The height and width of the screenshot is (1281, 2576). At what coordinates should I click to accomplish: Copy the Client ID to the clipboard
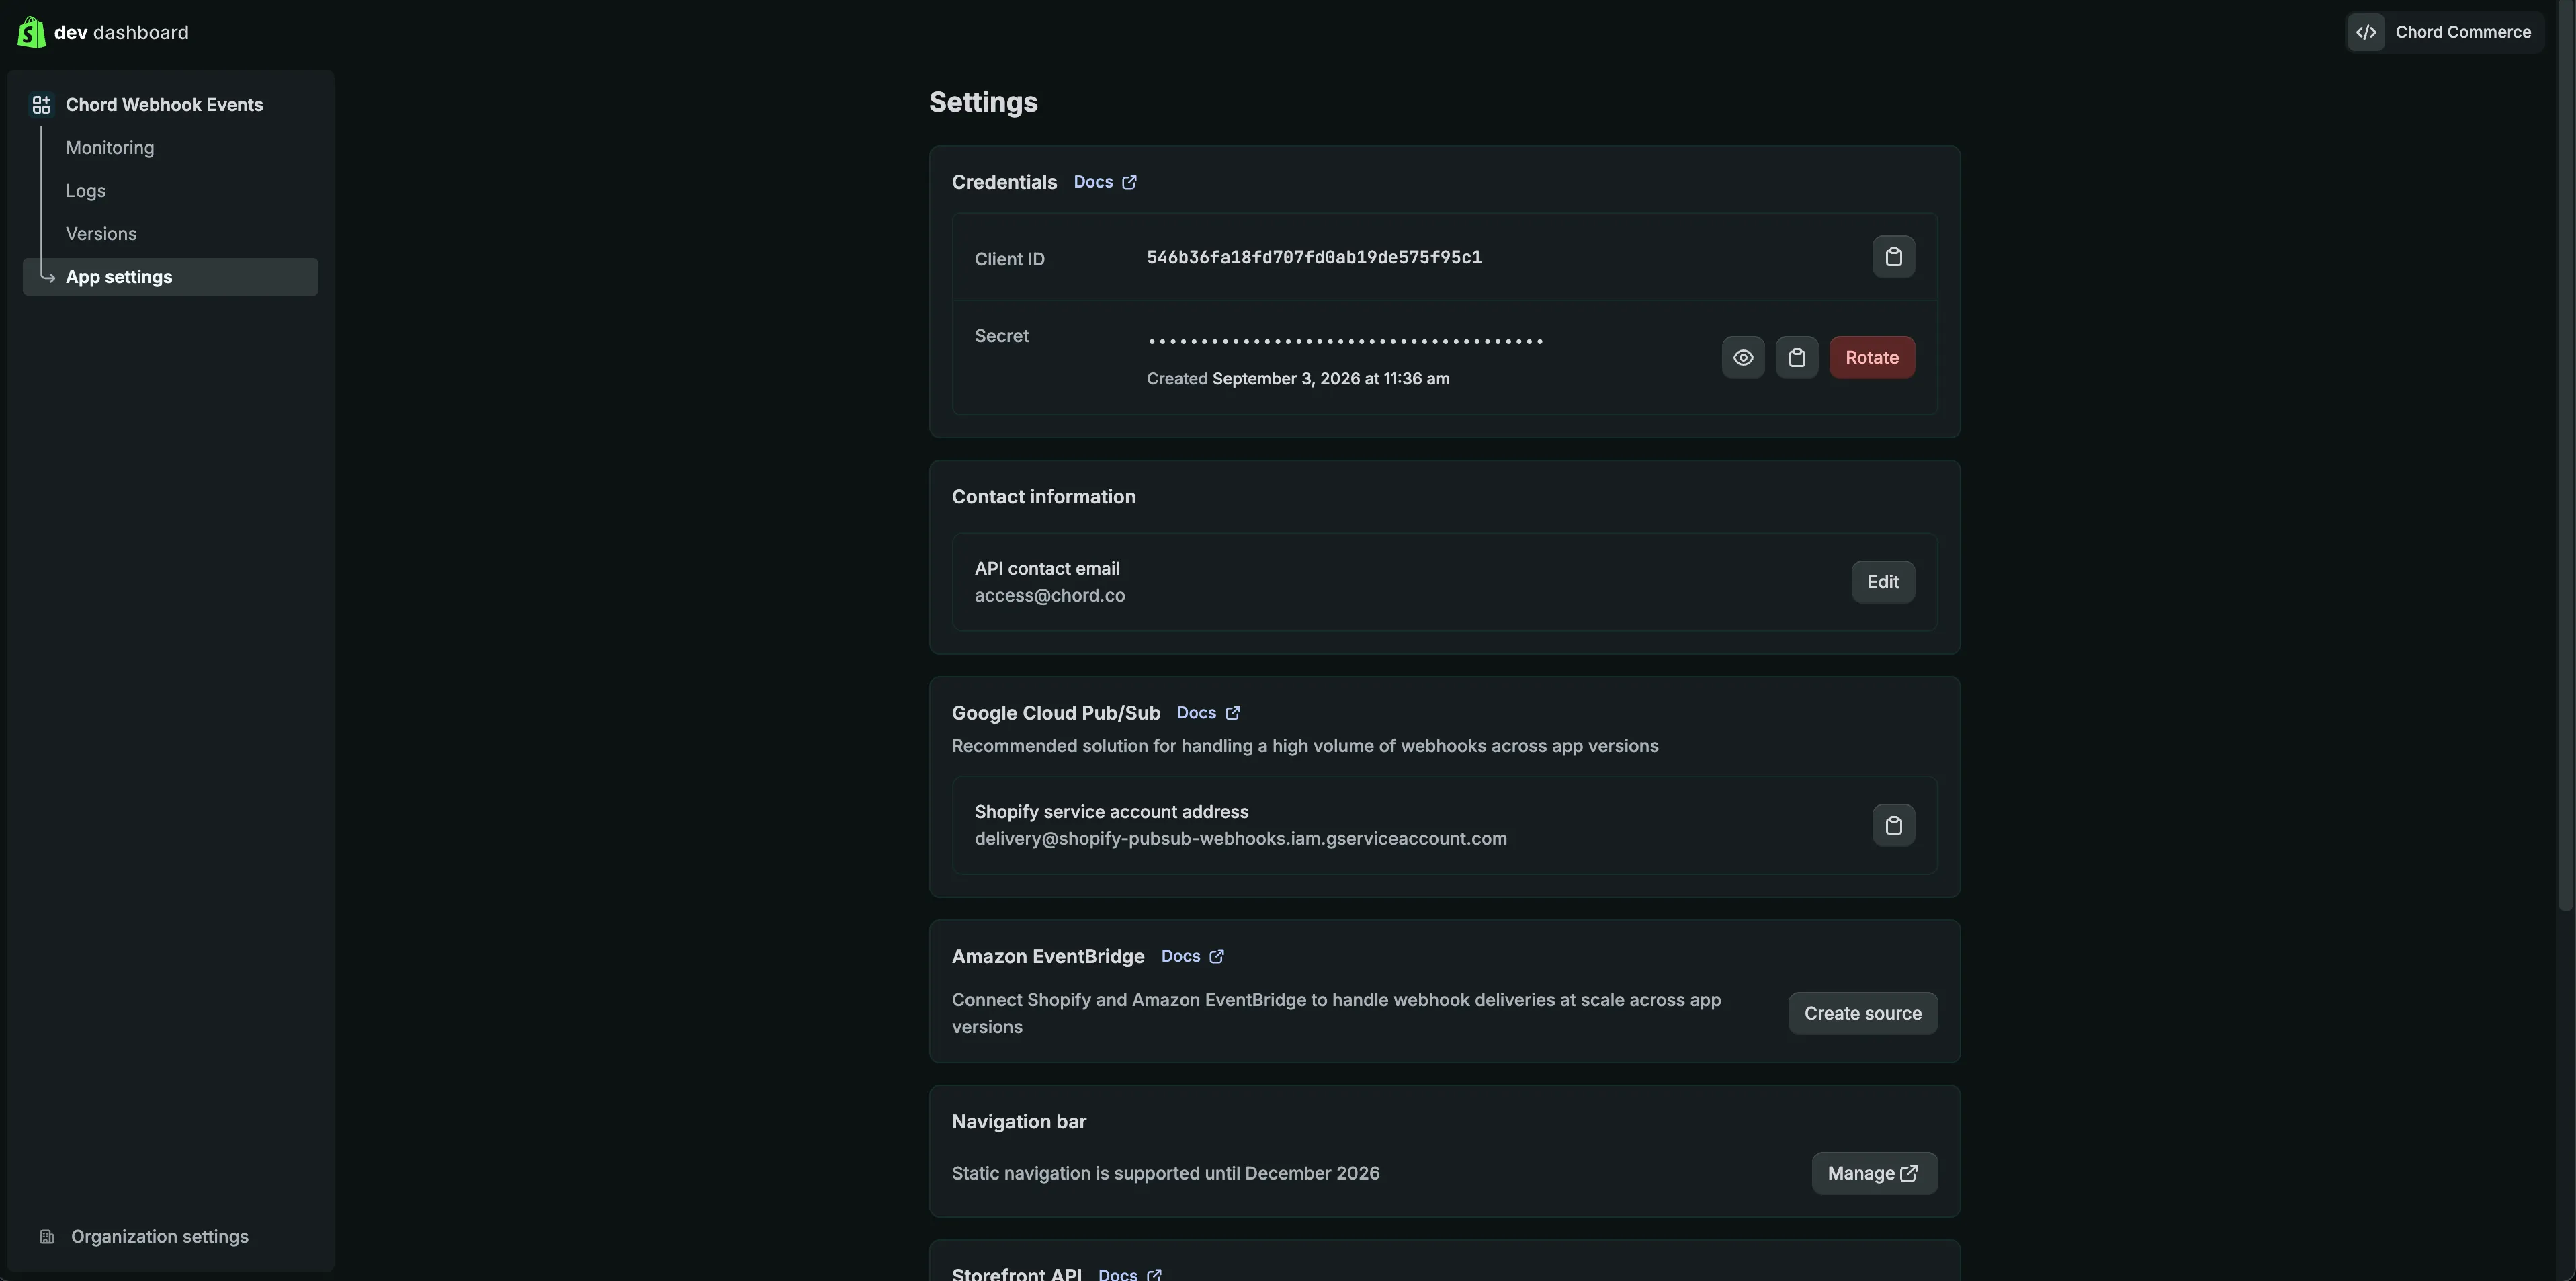pos(1893,257)
